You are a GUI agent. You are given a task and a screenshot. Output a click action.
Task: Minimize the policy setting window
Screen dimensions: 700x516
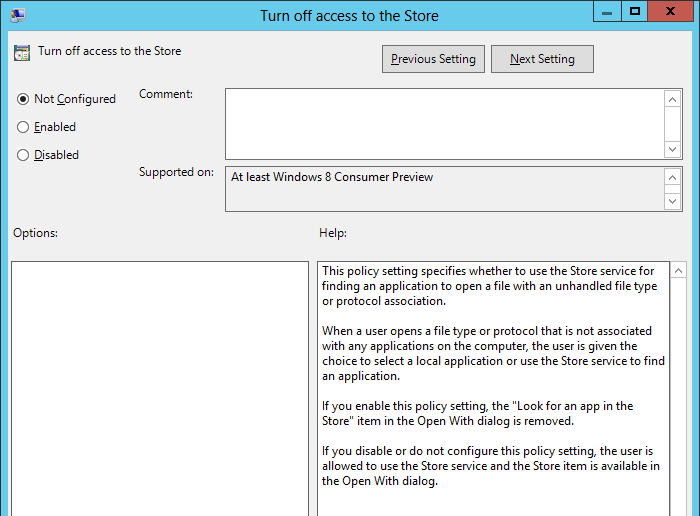(x=606, y=12)
